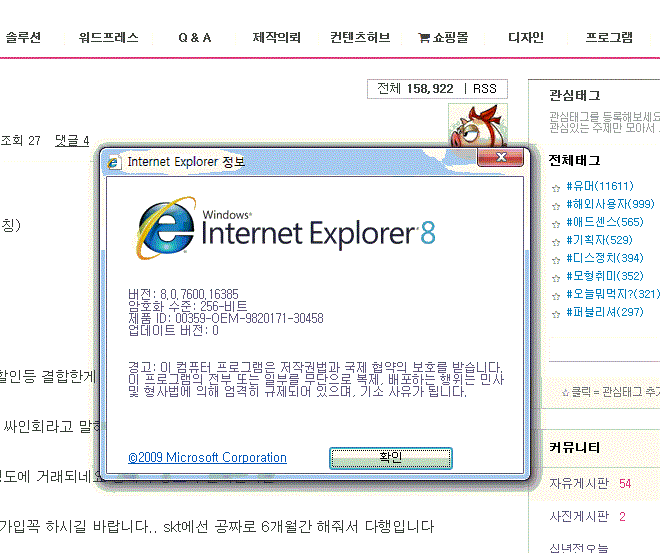Open the 워드프레스 menu
The width and height of the screenshot is (660, 553).
pyautogui.click(x=109, y=37)
